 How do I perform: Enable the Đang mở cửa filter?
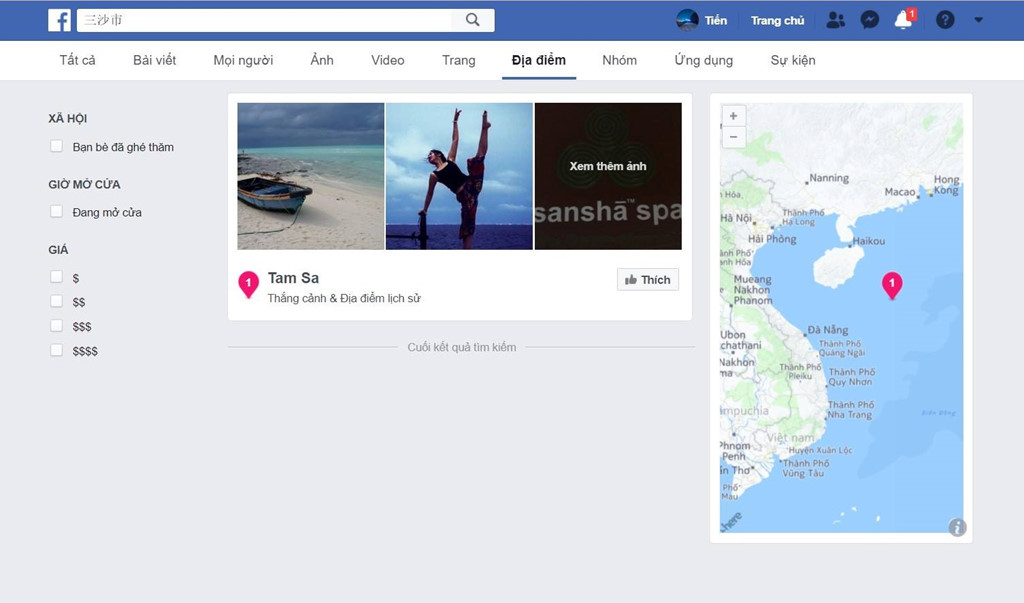click(x=56, y=212)
